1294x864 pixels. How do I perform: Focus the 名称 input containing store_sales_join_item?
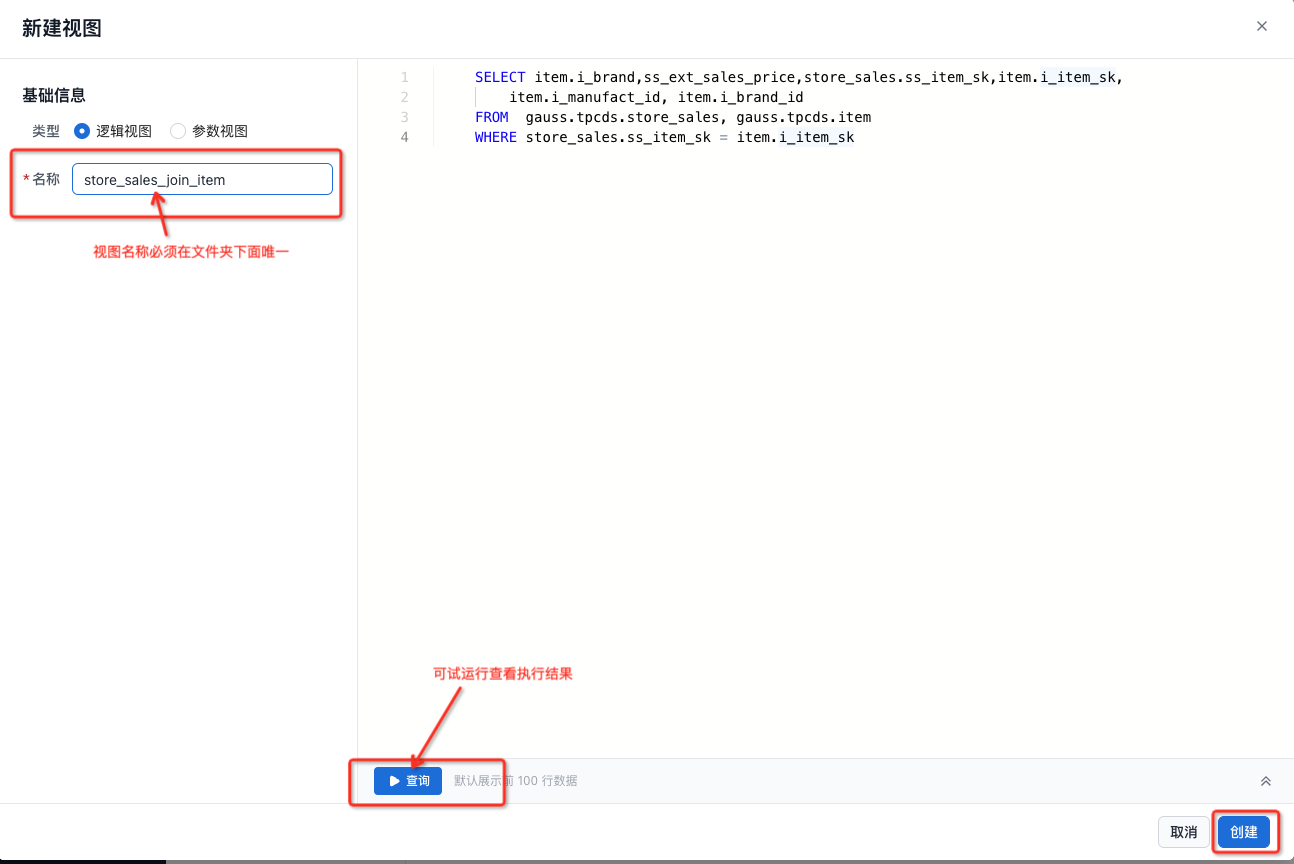tap(202, 180)
